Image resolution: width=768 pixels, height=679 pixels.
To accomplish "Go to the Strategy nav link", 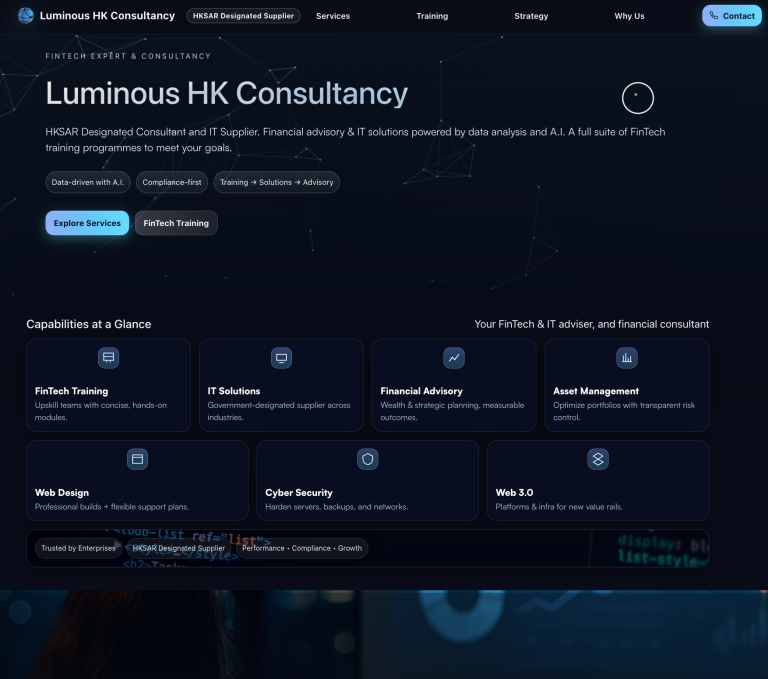I will click(531, 16).
